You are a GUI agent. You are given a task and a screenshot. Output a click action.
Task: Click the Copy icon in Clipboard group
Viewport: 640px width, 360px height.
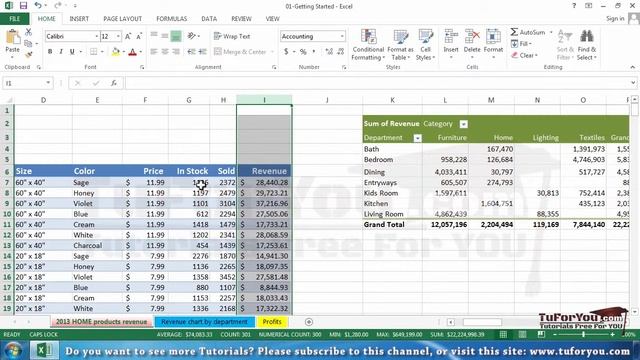28,43
